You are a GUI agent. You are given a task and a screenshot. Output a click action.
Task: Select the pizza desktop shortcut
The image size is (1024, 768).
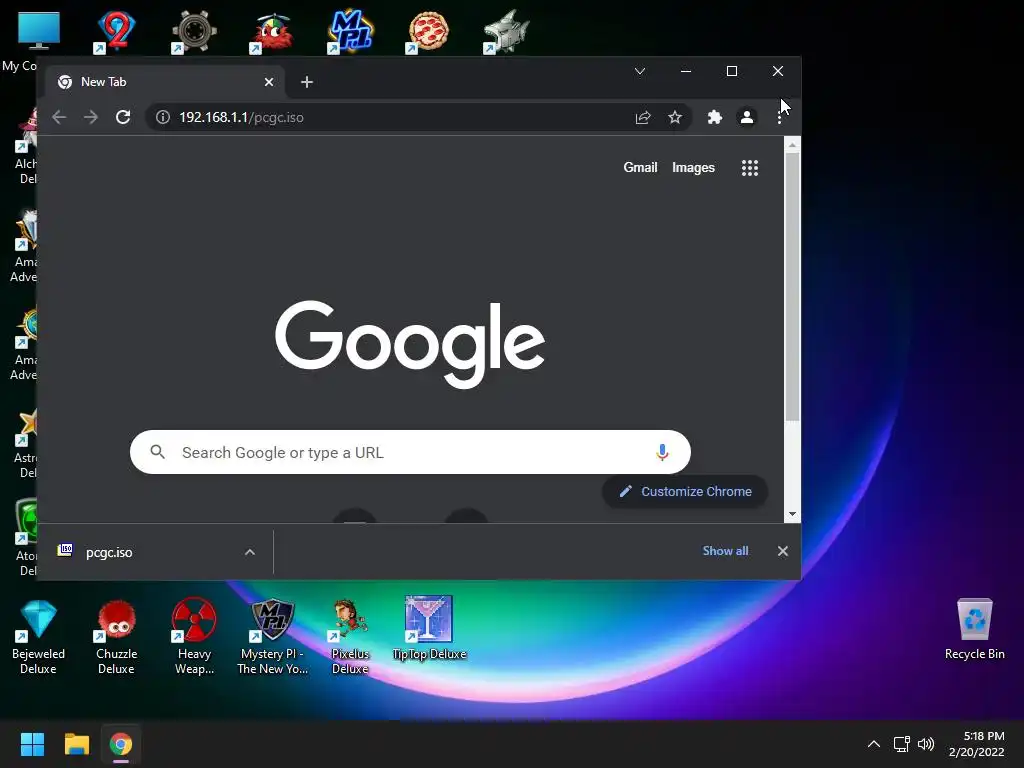[428, 31]
